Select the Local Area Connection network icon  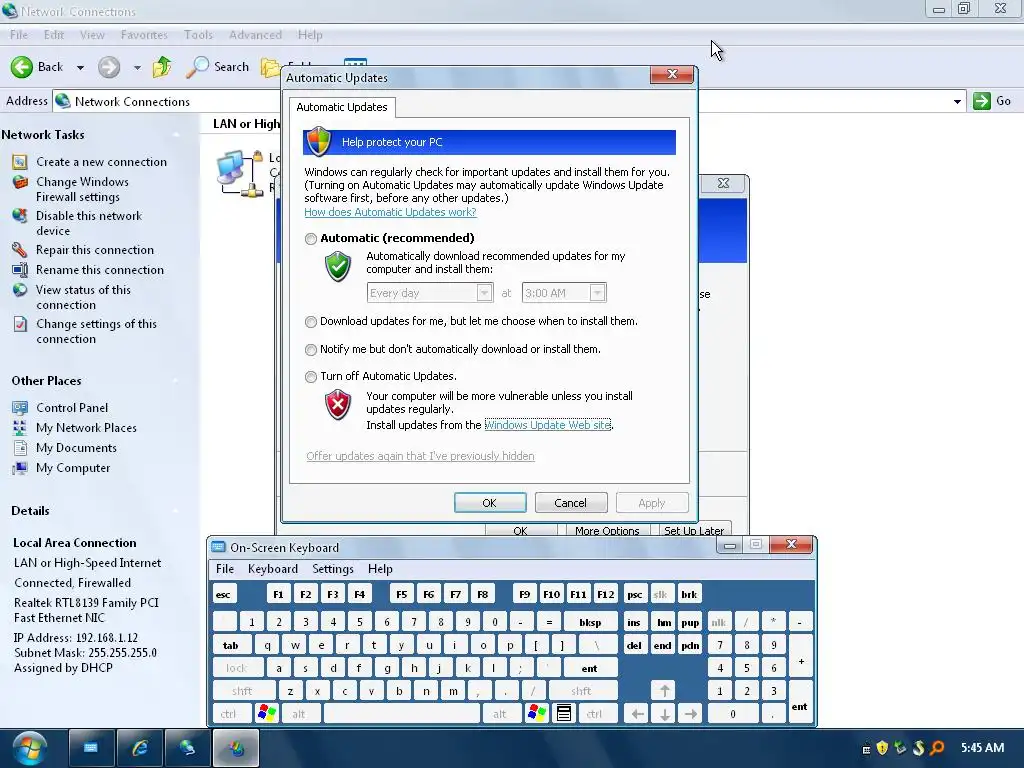[x=239, y=173]
